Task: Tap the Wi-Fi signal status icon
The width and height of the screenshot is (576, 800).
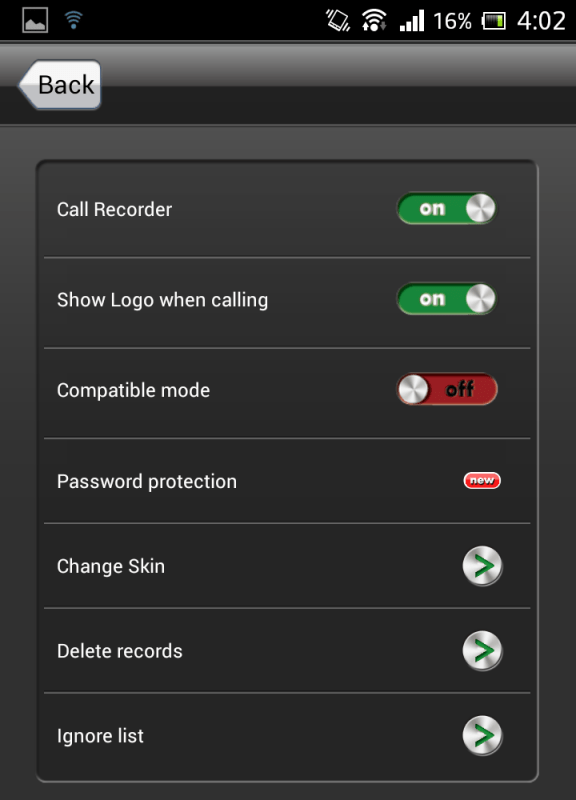Action: [x=374, y=21]
